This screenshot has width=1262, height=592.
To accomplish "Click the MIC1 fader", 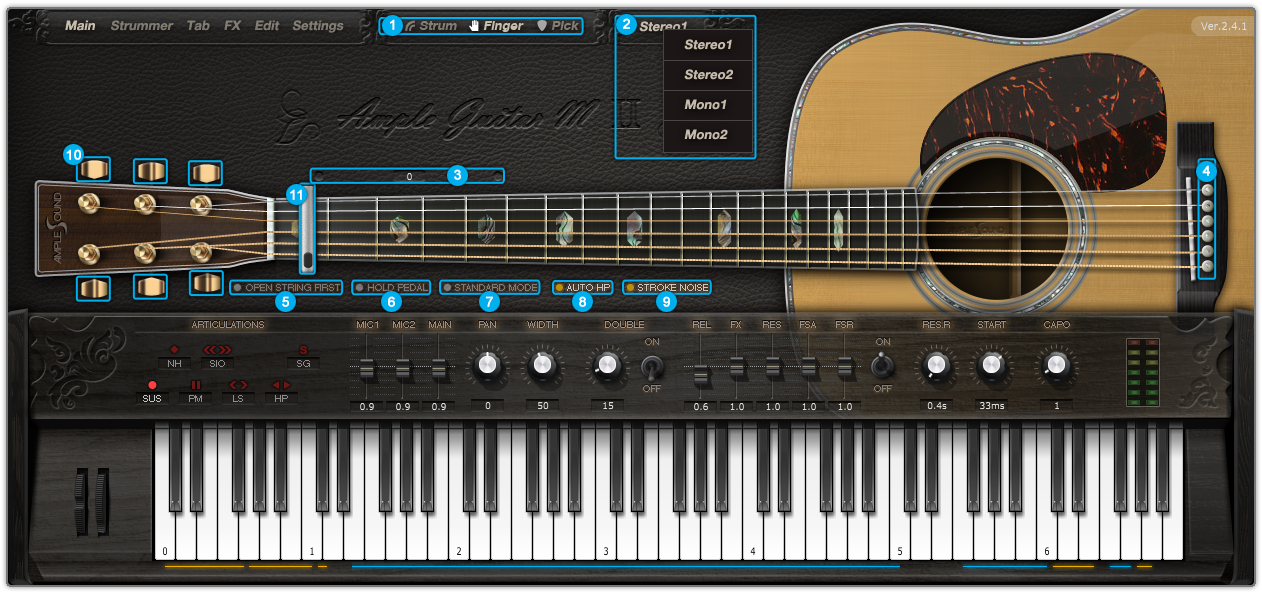I will tap(367, 370).
